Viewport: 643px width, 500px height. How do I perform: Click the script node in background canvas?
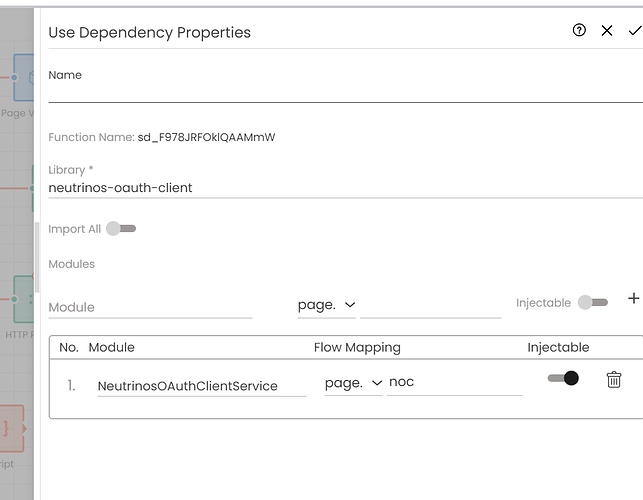11,429
